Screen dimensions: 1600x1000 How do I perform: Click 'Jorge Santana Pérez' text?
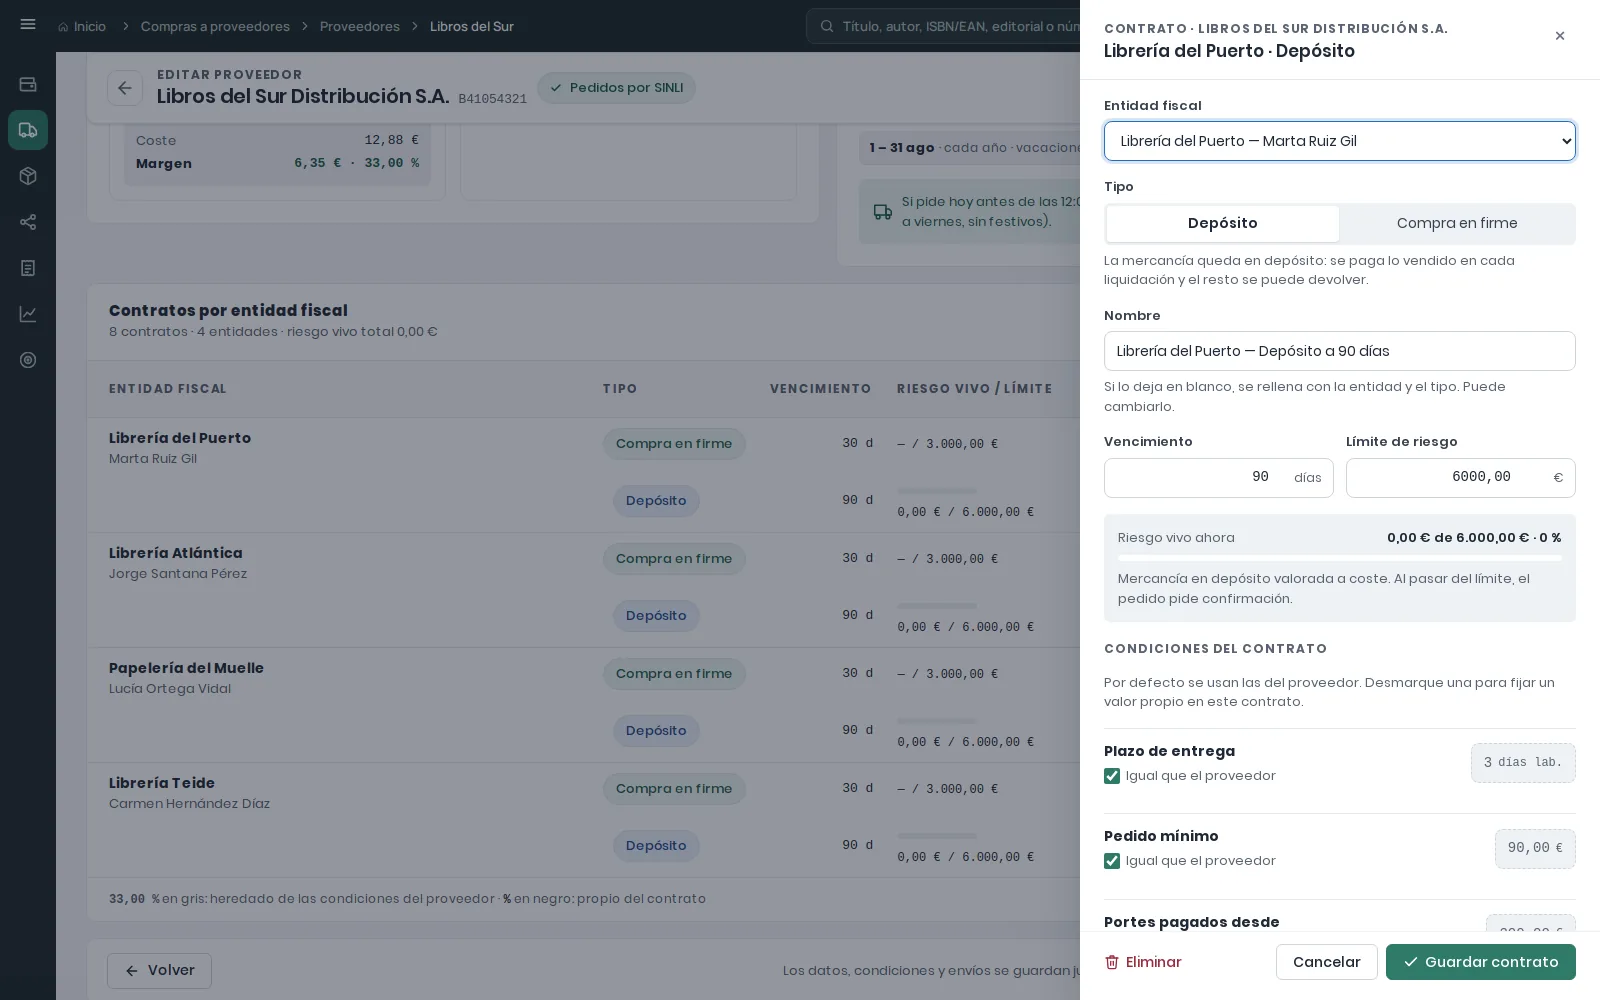[x=178, y=574]
